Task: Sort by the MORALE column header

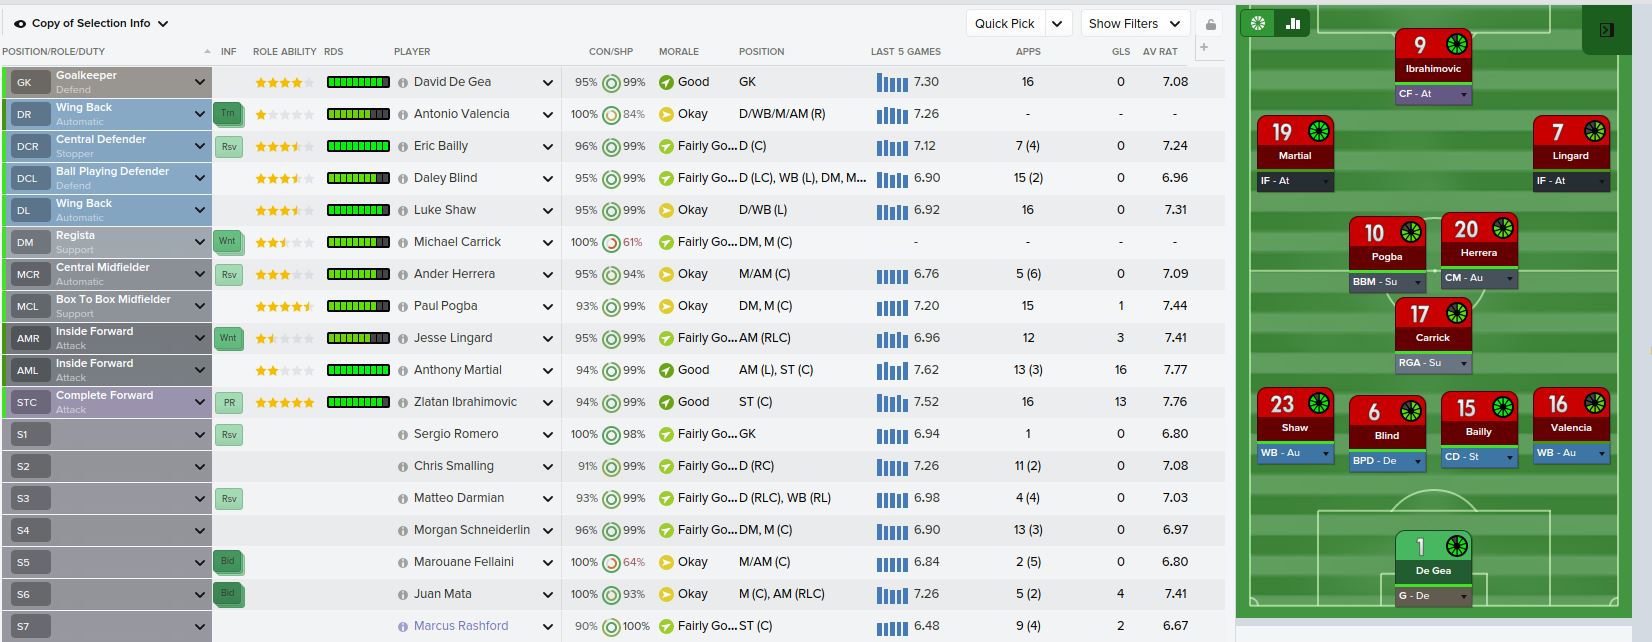Action: click(x=678, y=51)
